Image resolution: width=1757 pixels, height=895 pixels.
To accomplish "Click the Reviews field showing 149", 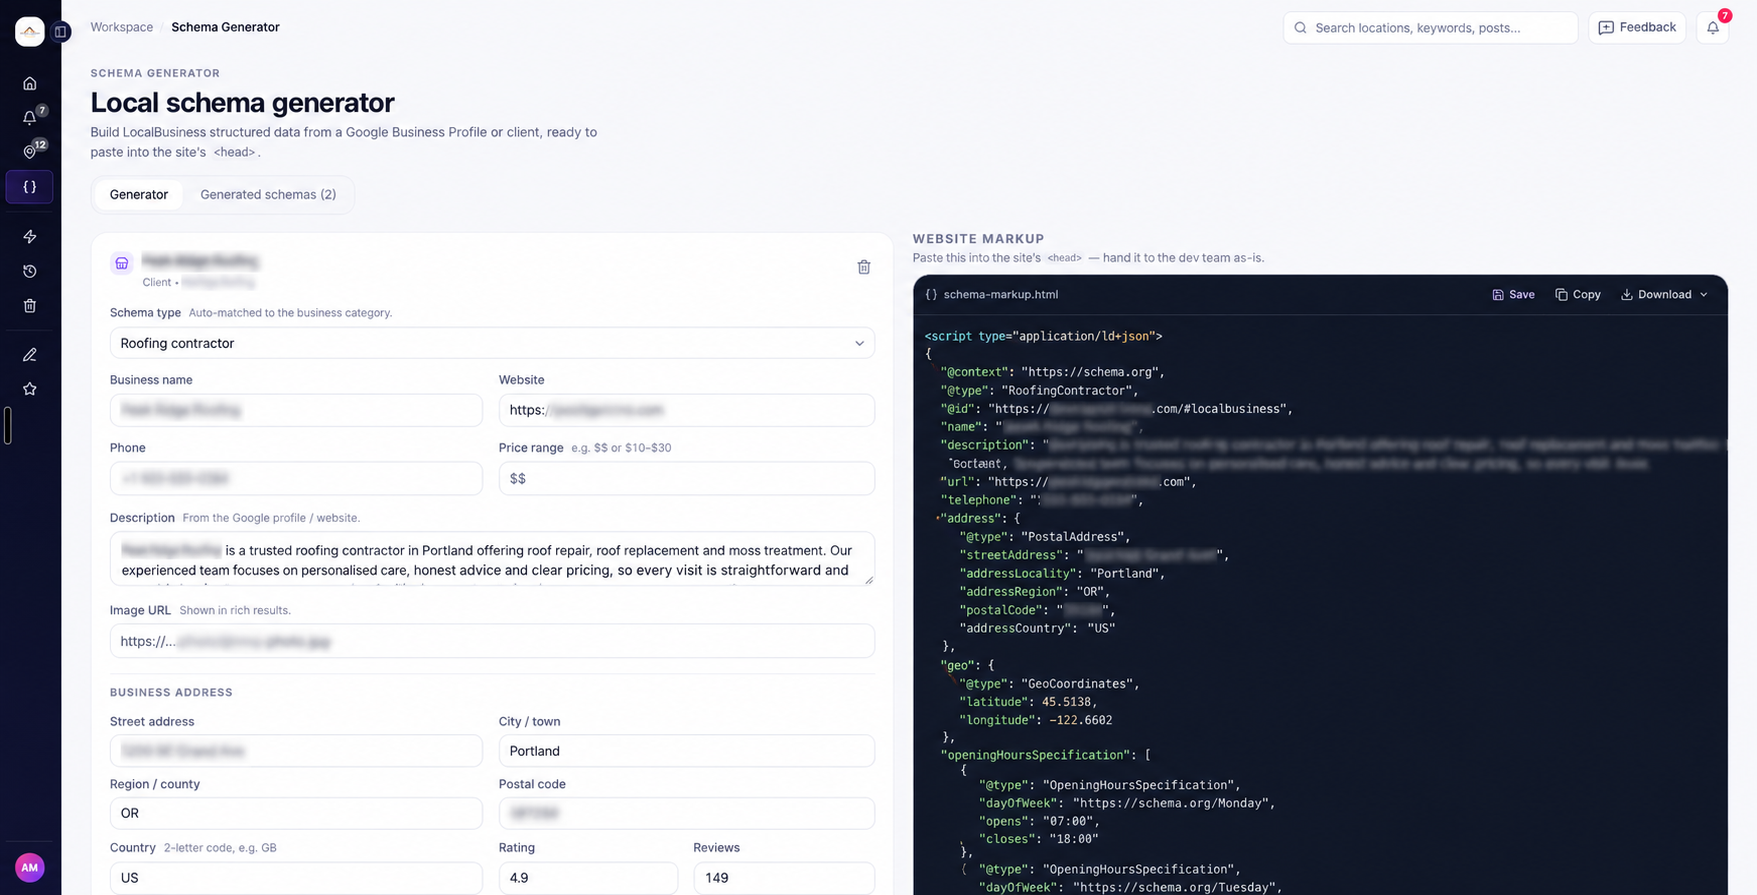I will (x=784, y=878).
